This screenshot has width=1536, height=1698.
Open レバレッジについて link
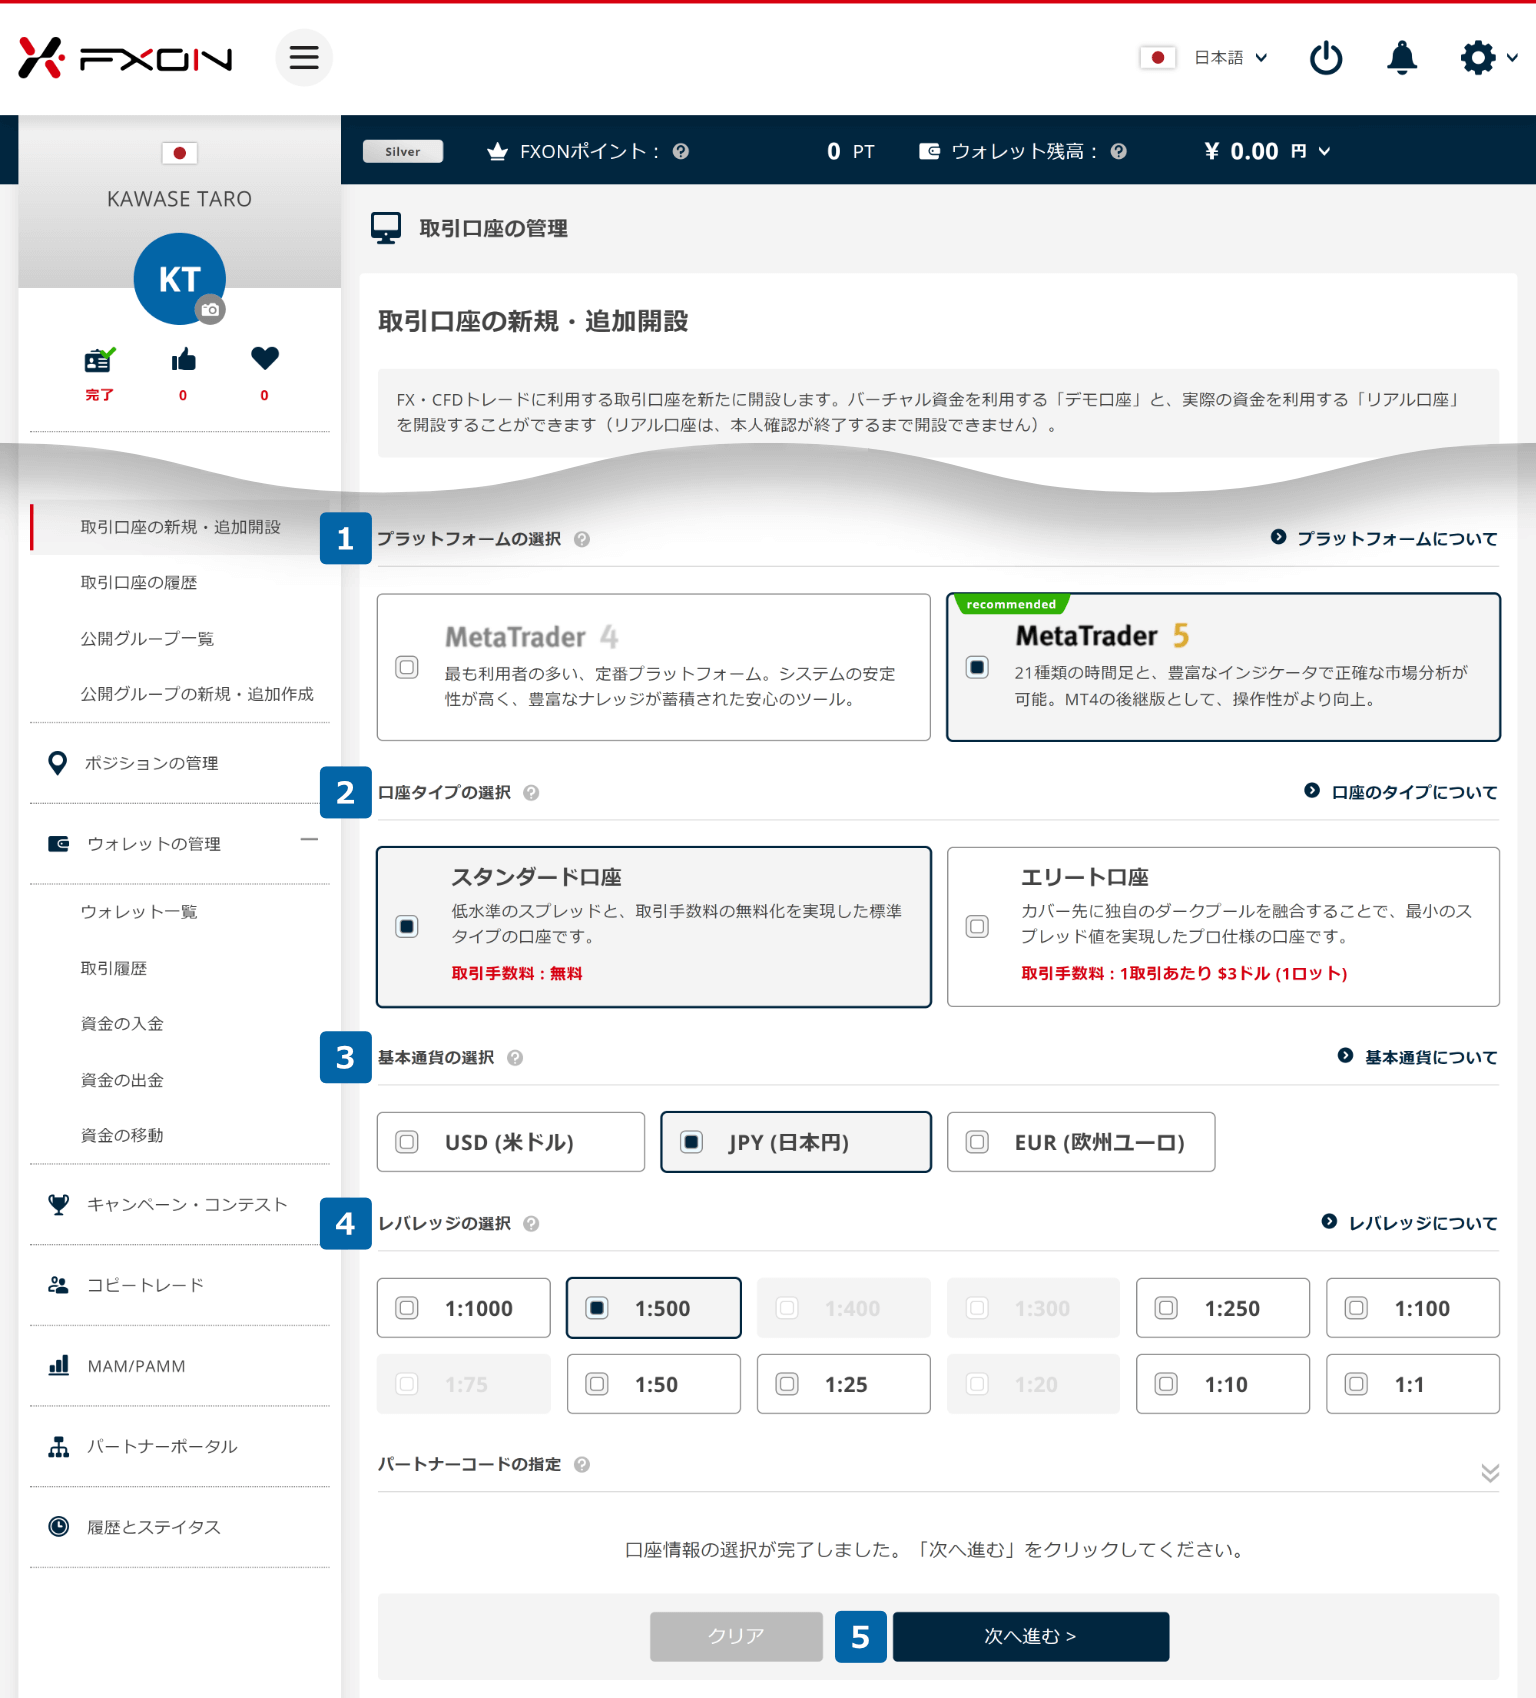coord(1409,1223)
